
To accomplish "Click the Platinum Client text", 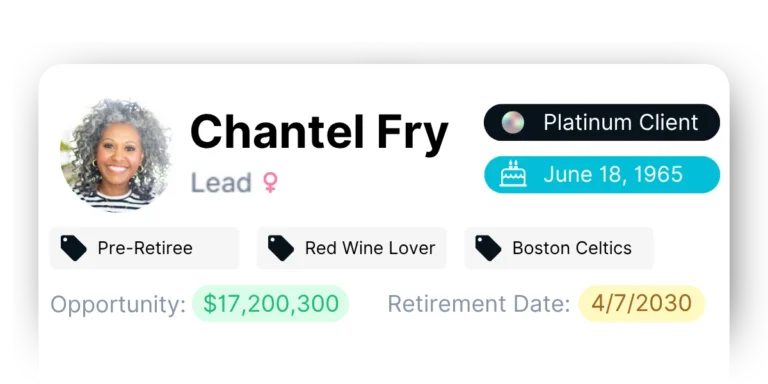I will (x=621, y=122).
